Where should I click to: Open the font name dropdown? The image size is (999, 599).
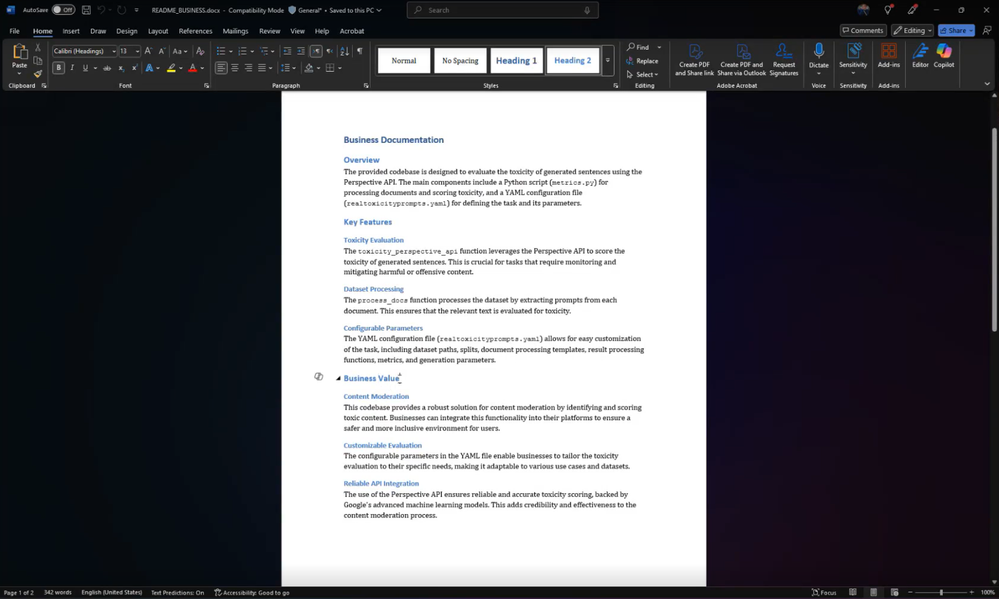113,51
